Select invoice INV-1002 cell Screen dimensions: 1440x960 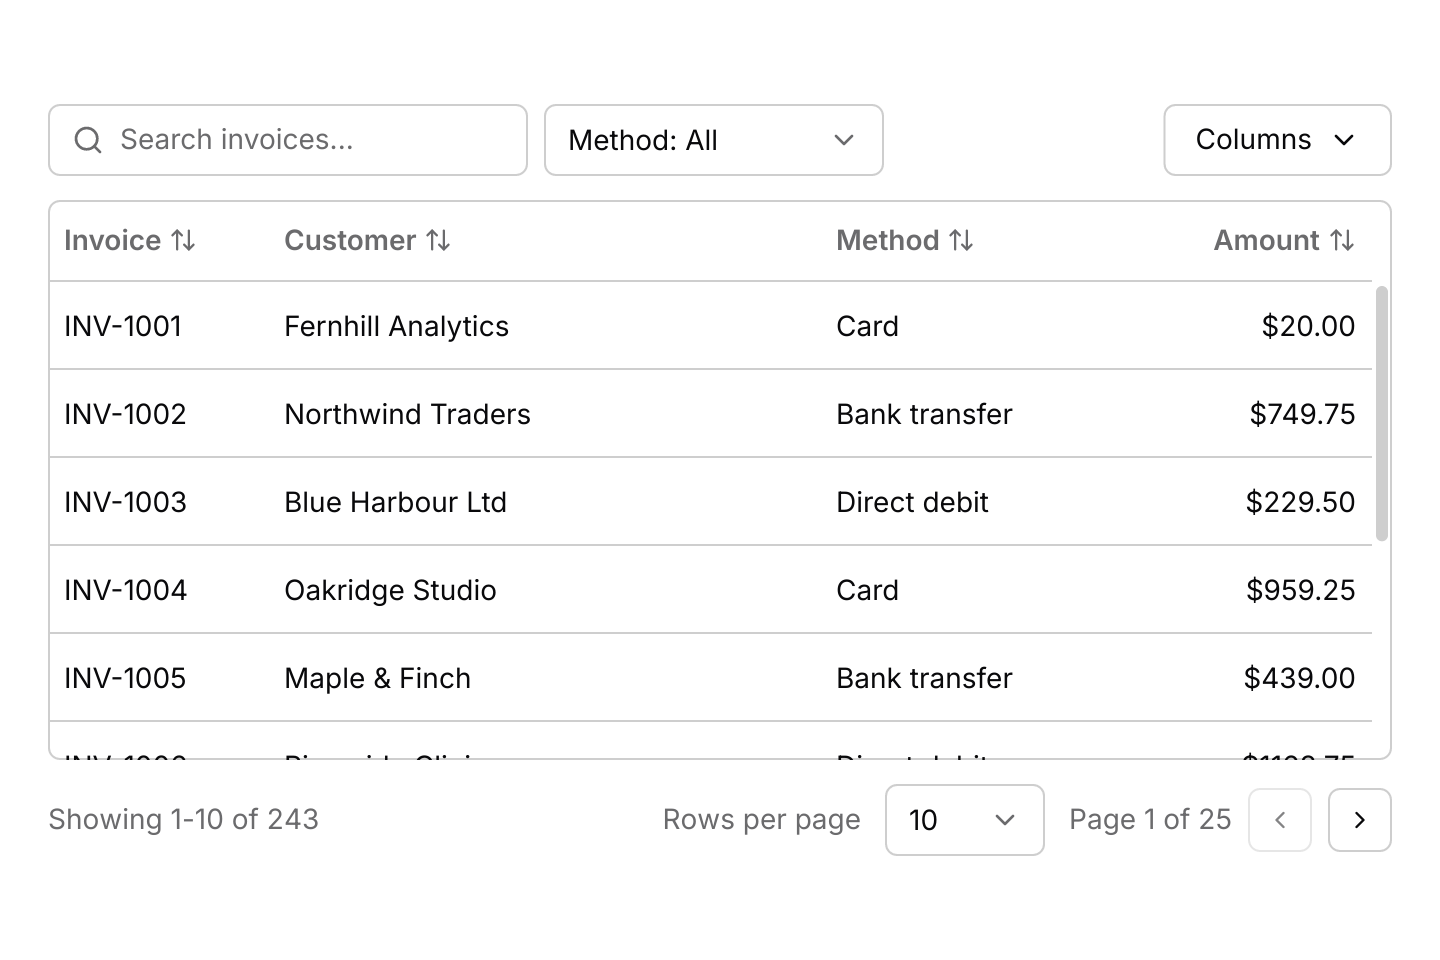point(125,414)
